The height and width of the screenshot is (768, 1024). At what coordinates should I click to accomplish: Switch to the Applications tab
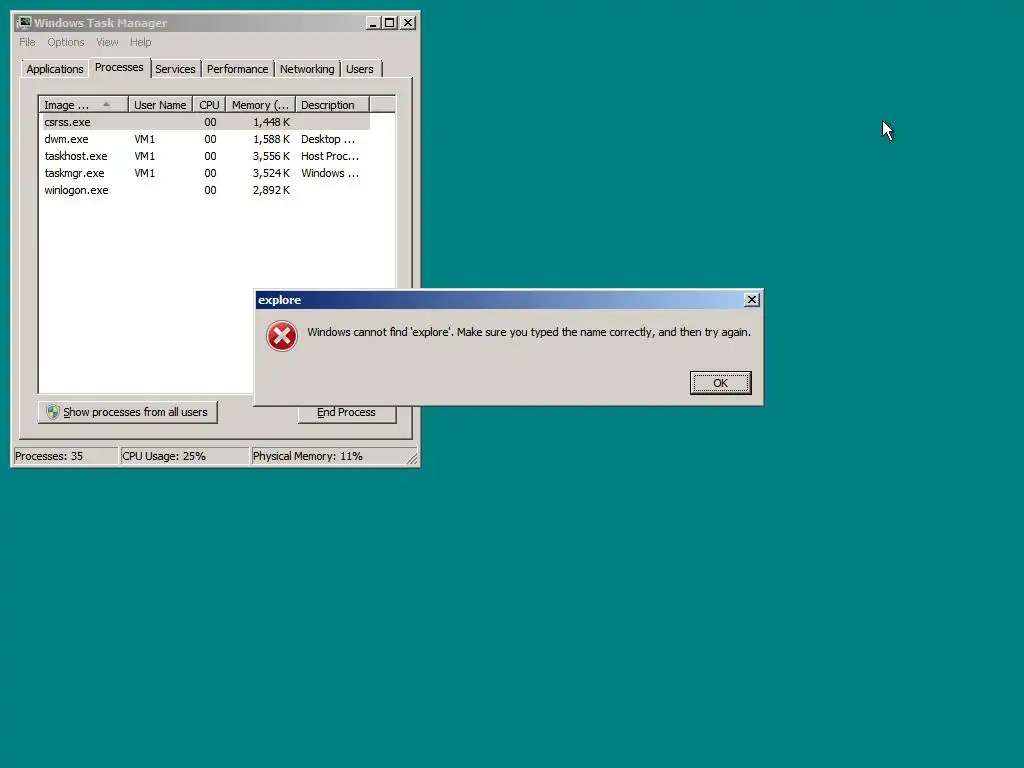point(55,69)
